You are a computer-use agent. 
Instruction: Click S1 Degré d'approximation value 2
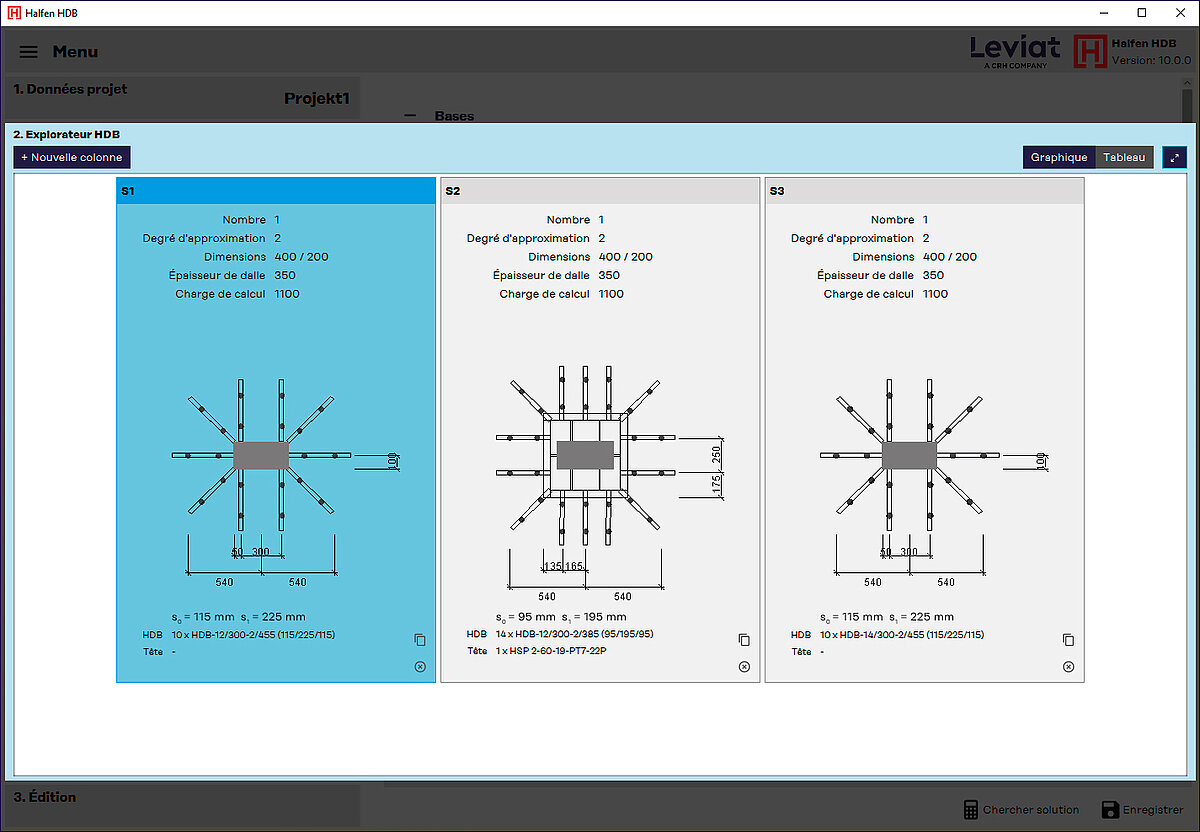tap(278, 238)
